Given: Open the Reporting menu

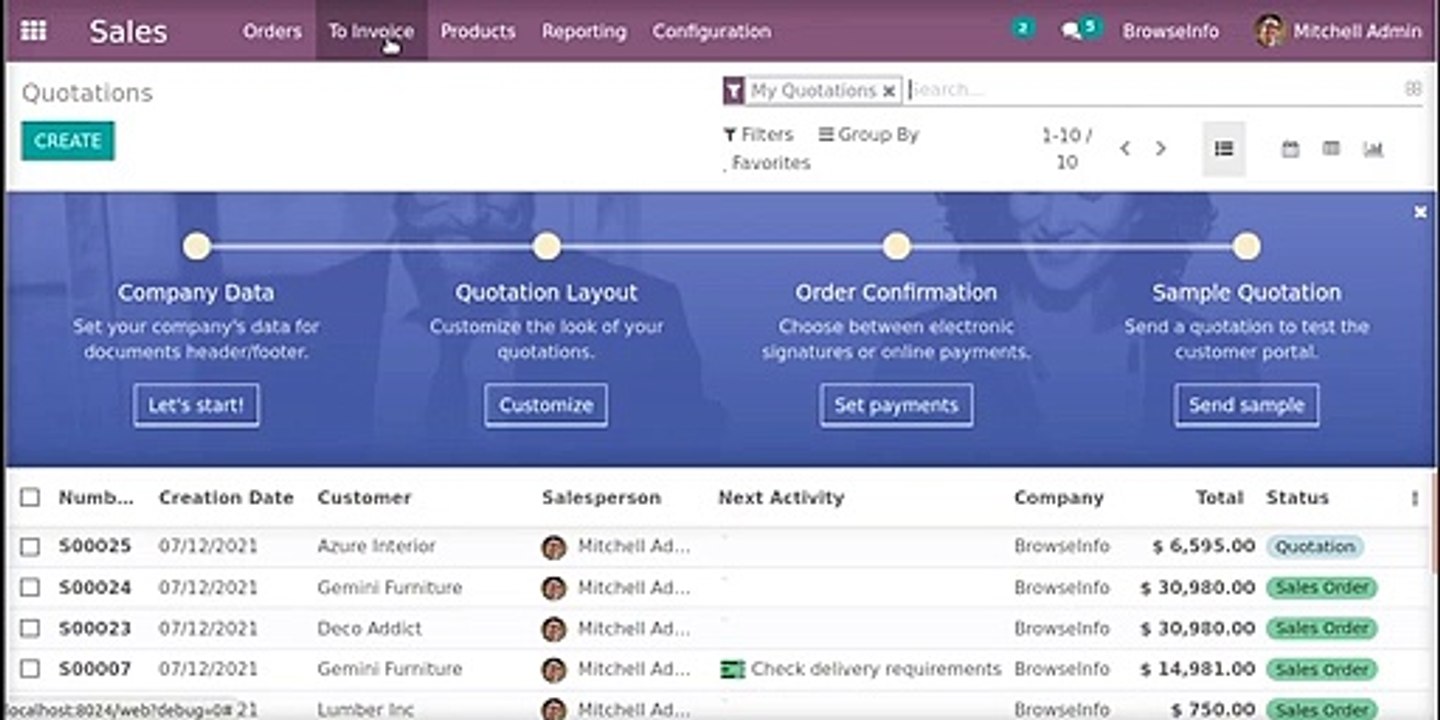Looking at the screenshot, I should pos(584,31).
